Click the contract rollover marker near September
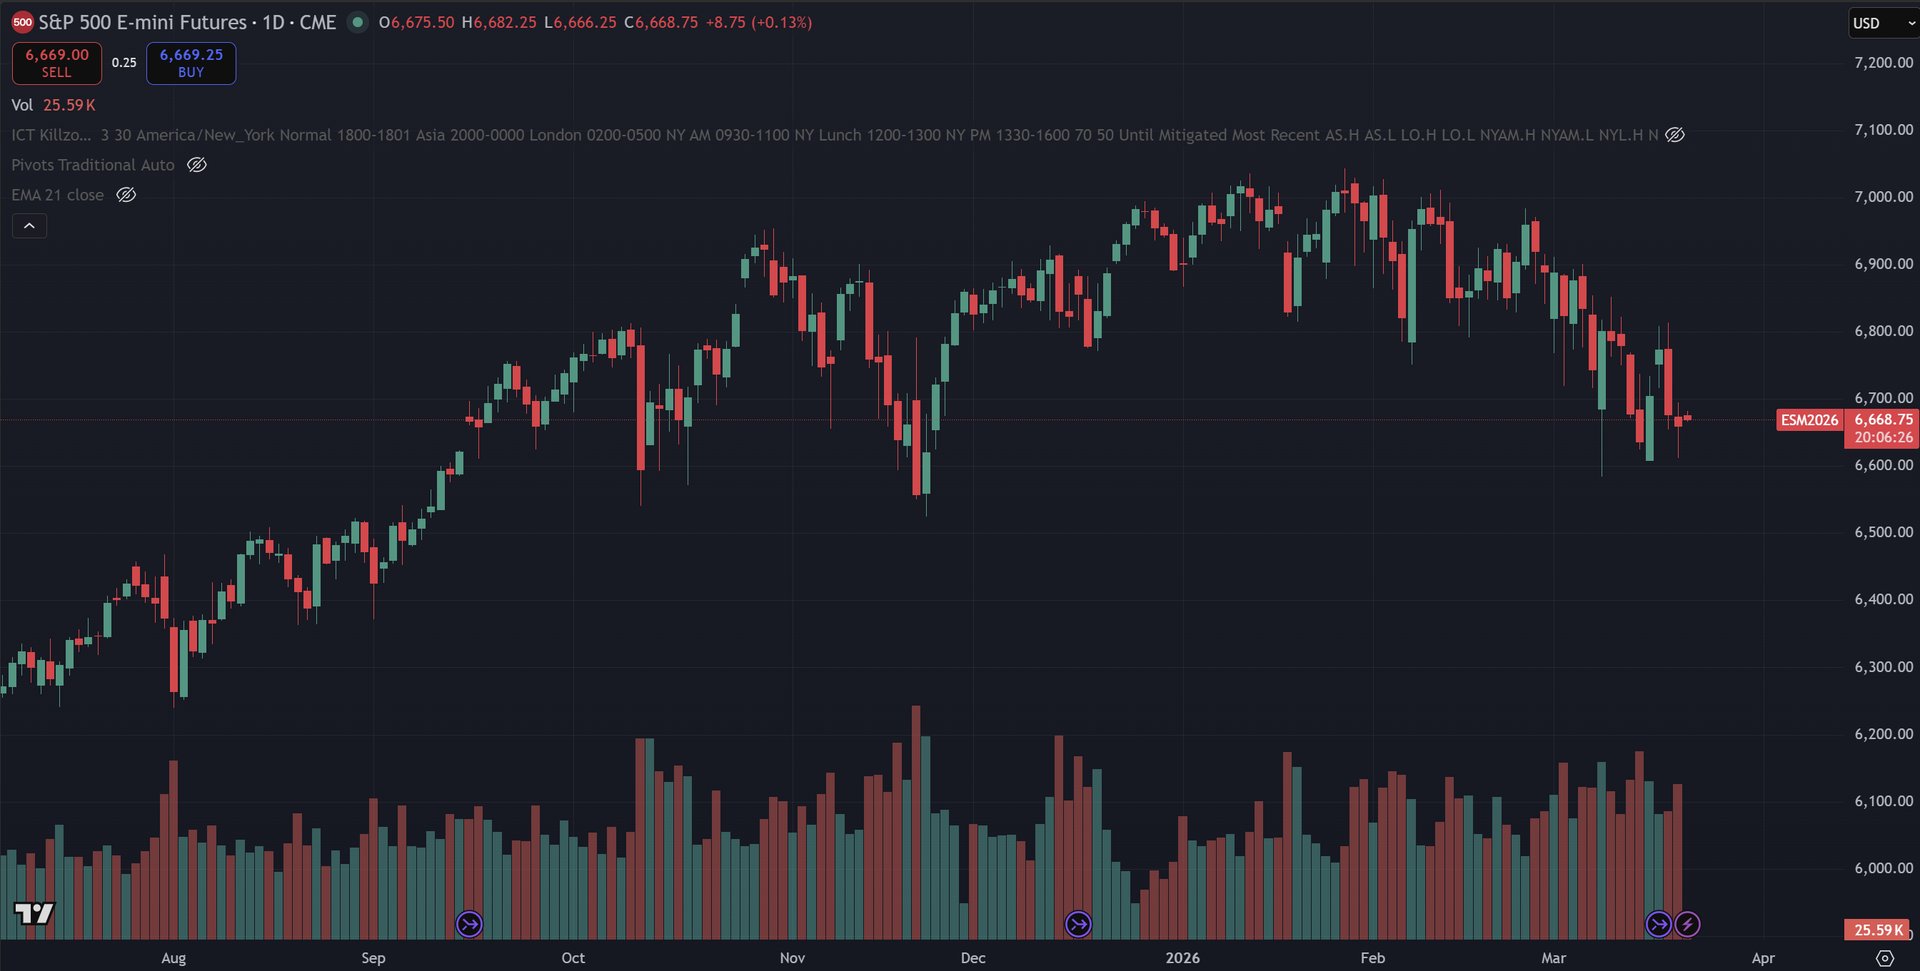Screen dimensions: 1920x971 click(x=469, y=924)
